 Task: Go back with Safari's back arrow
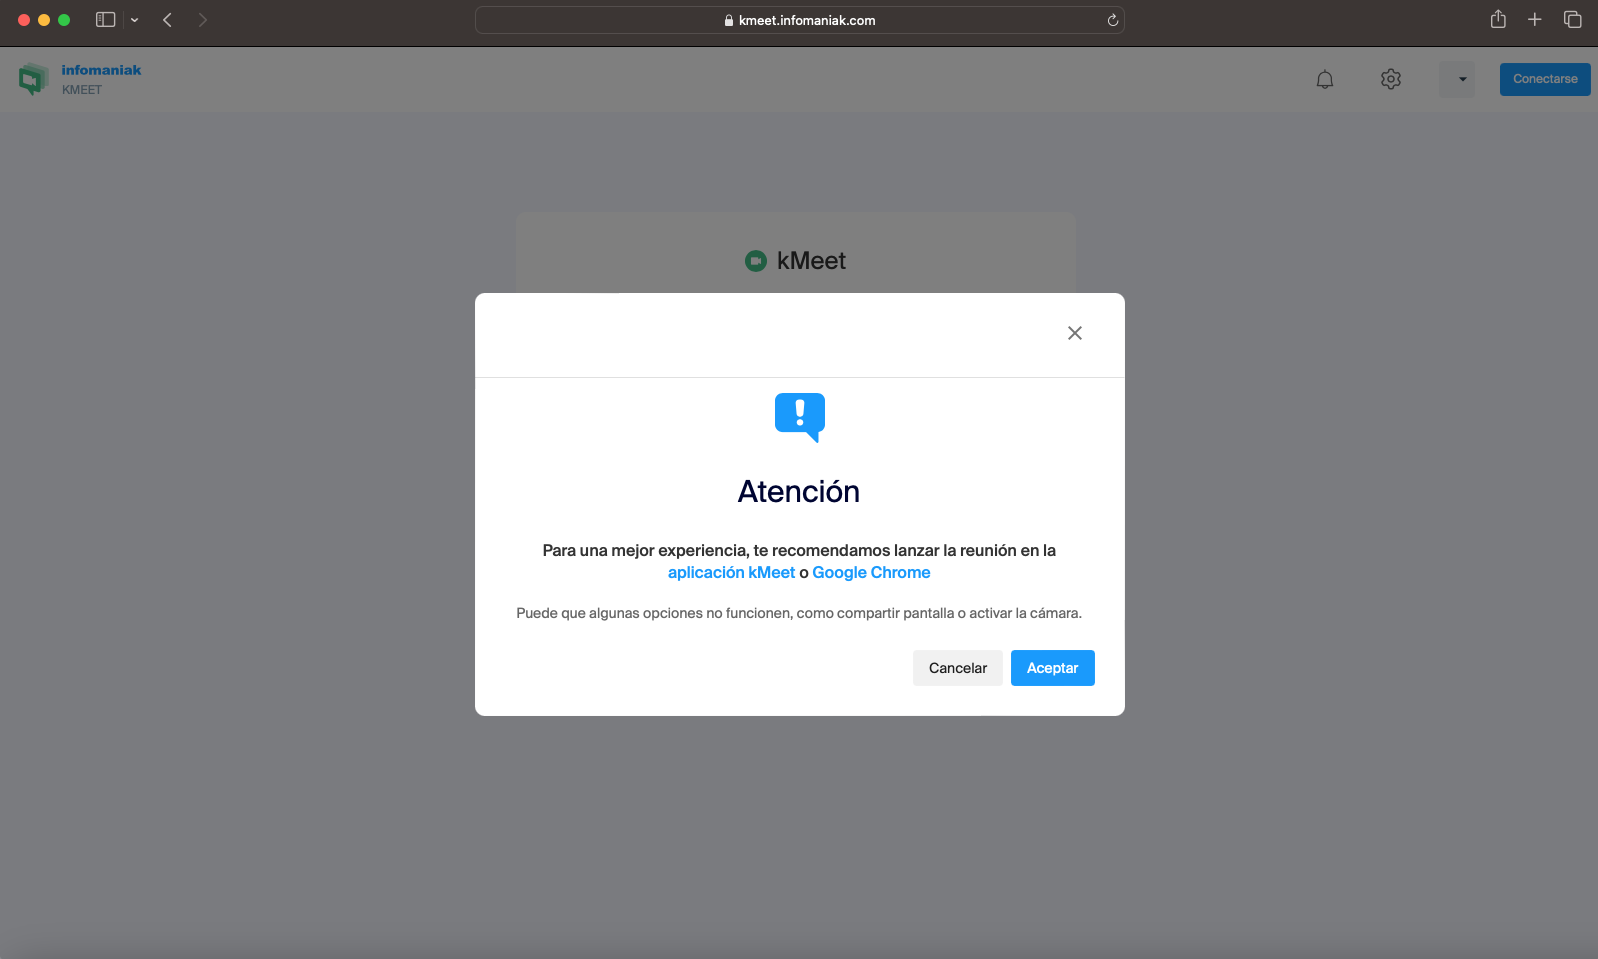click(167, 20)
